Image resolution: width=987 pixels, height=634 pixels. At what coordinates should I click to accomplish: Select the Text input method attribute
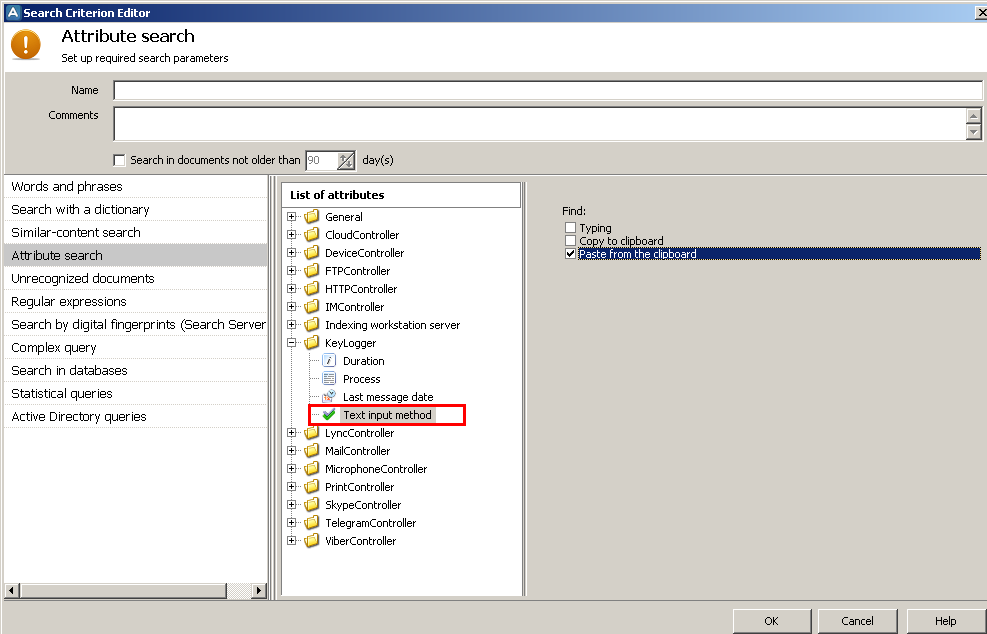[387, 415]
